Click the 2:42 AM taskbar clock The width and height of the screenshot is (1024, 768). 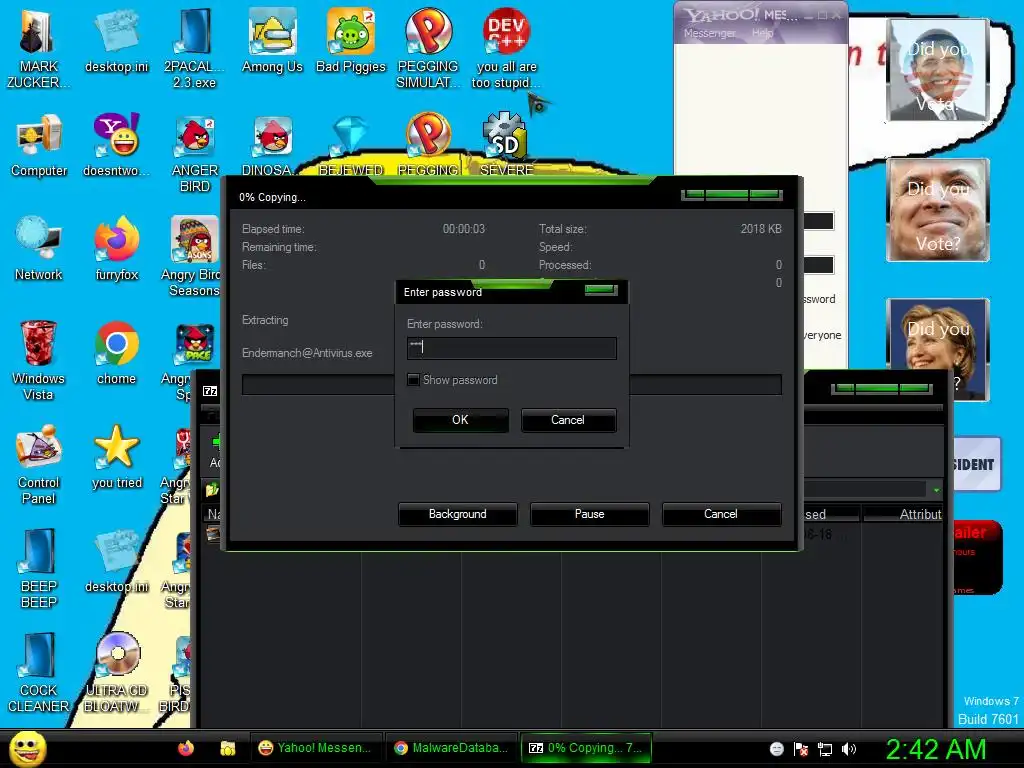coord(936,749)
